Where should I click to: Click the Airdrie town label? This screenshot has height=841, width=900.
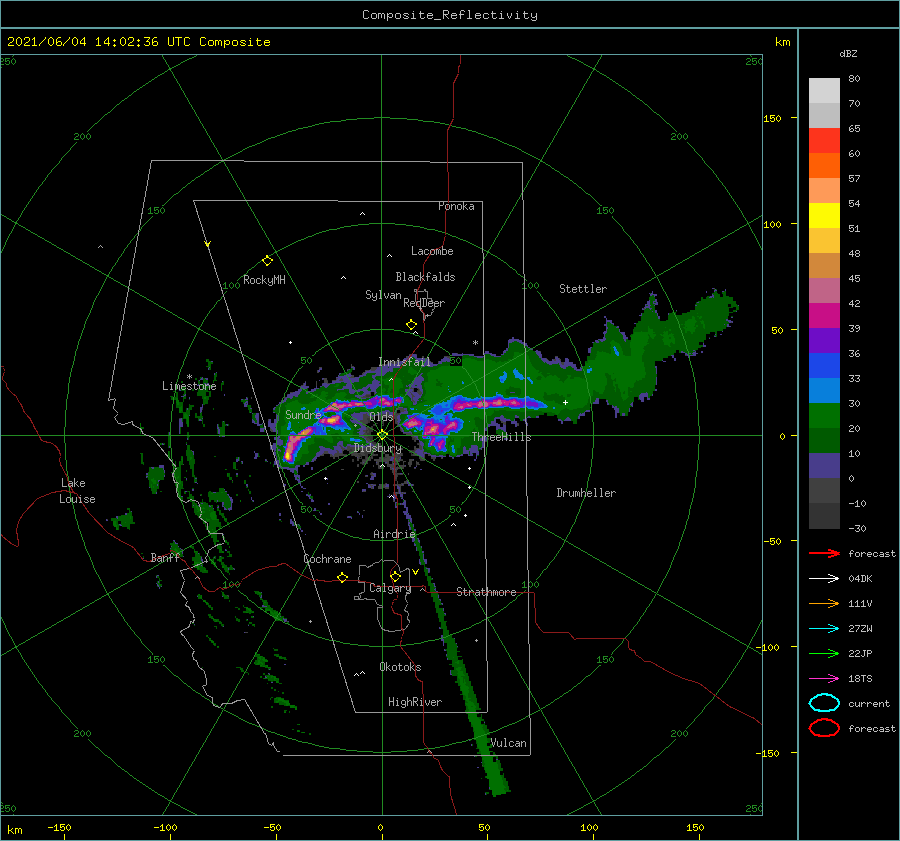(x=394, y=534)
